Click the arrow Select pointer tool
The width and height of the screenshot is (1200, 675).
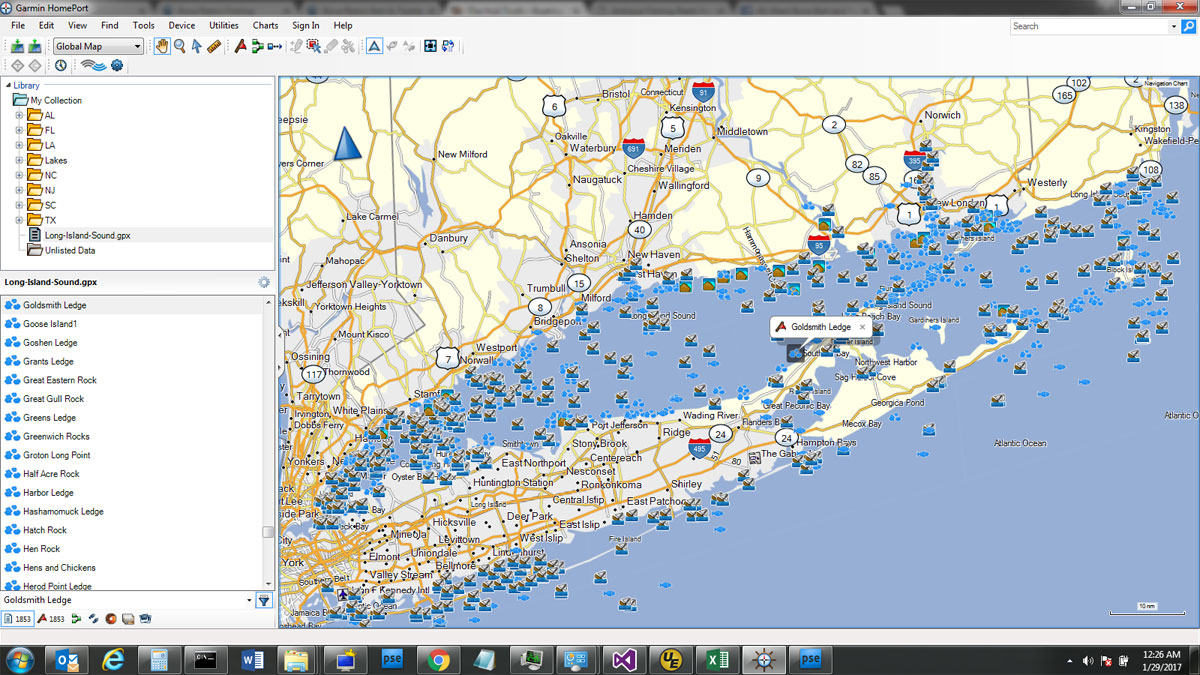point(196,46)
